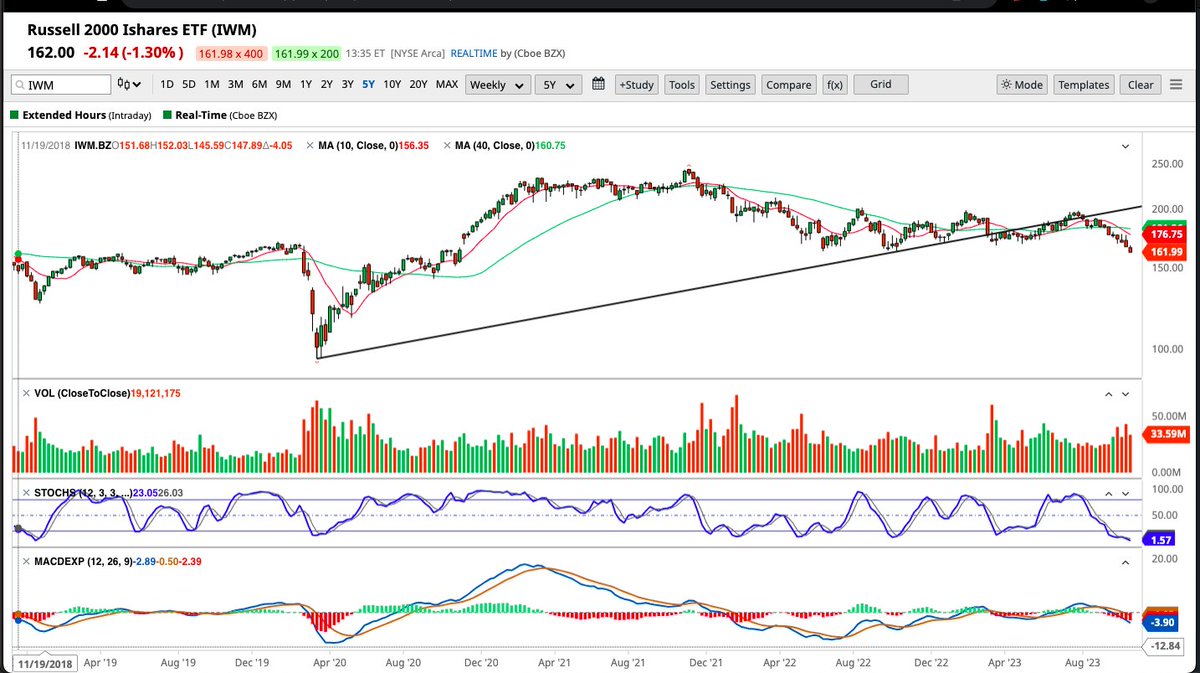The image size is (1200, 673).
Task: Remove the MACDEXP study panel
Action: pyautogui.click(x=26, y=562)
